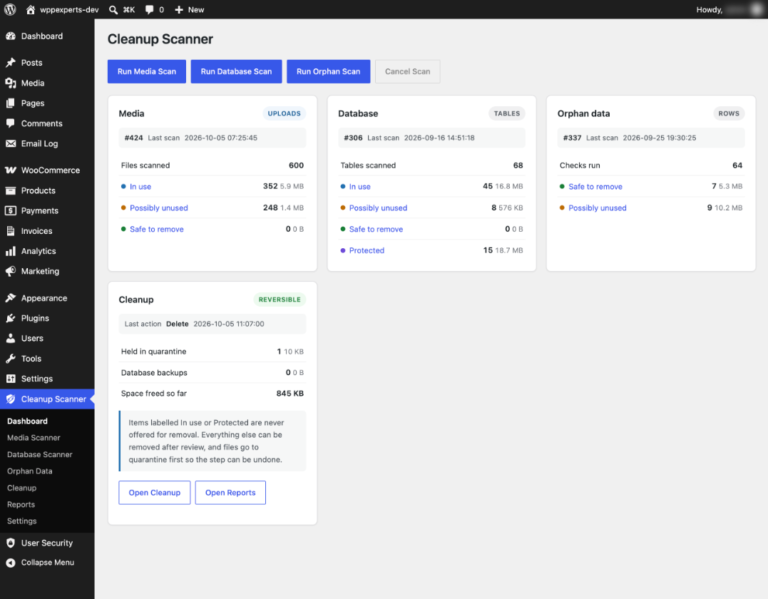Click the Cancel Scan button
This screenshot has height=599, width=768.
click(408, 72)
